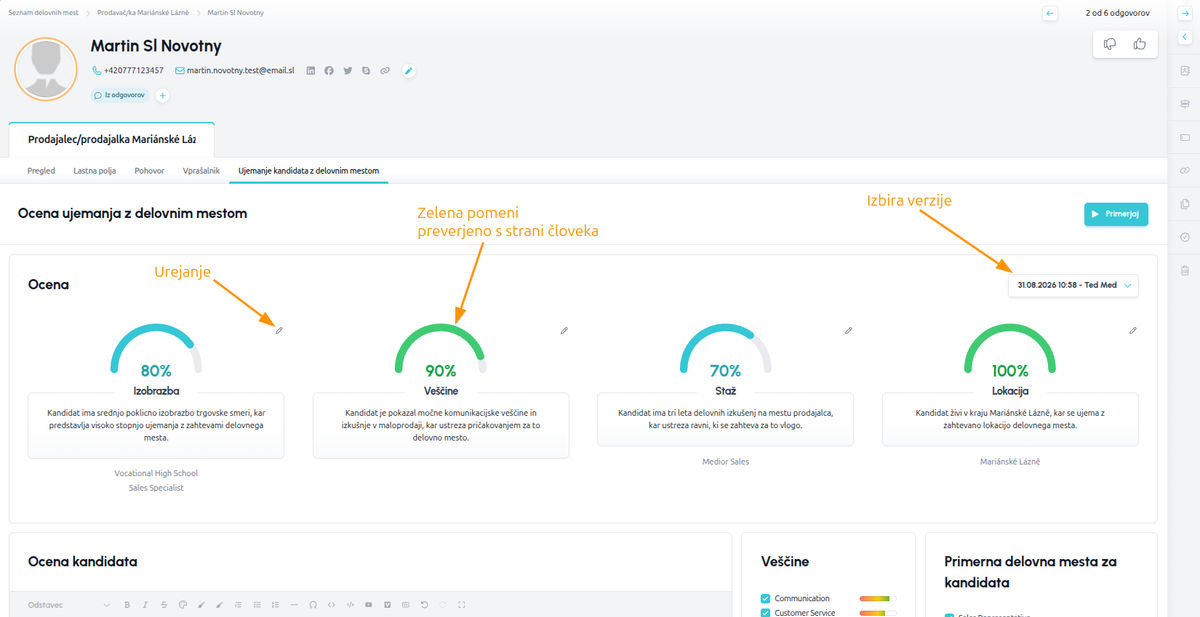
Task: Apply strikethrough formatting in editor
Action: coord(164,605)
